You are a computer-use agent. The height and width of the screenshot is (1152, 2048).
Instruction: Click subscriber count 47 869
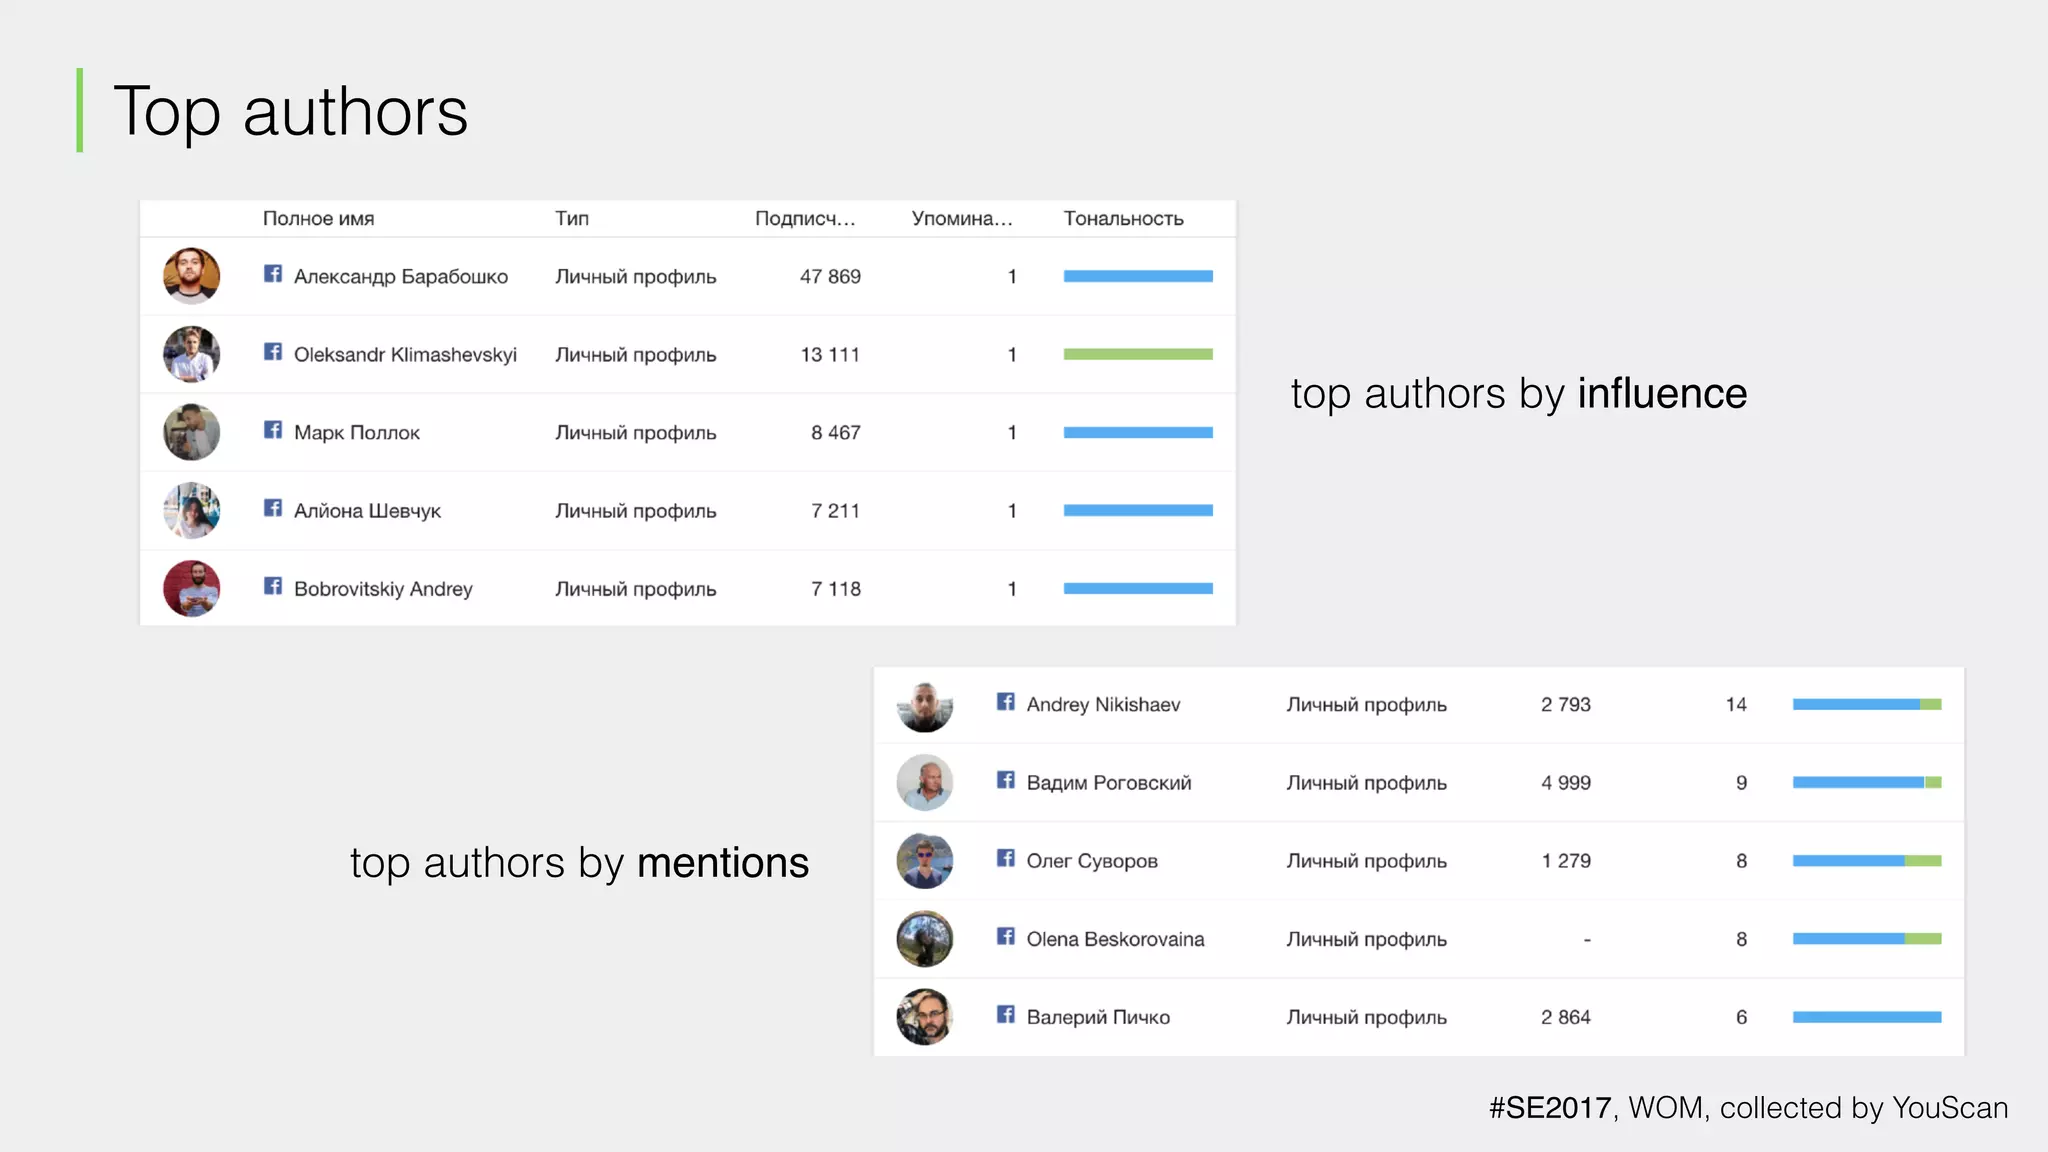pyautogui.click(x=830, y=277)
